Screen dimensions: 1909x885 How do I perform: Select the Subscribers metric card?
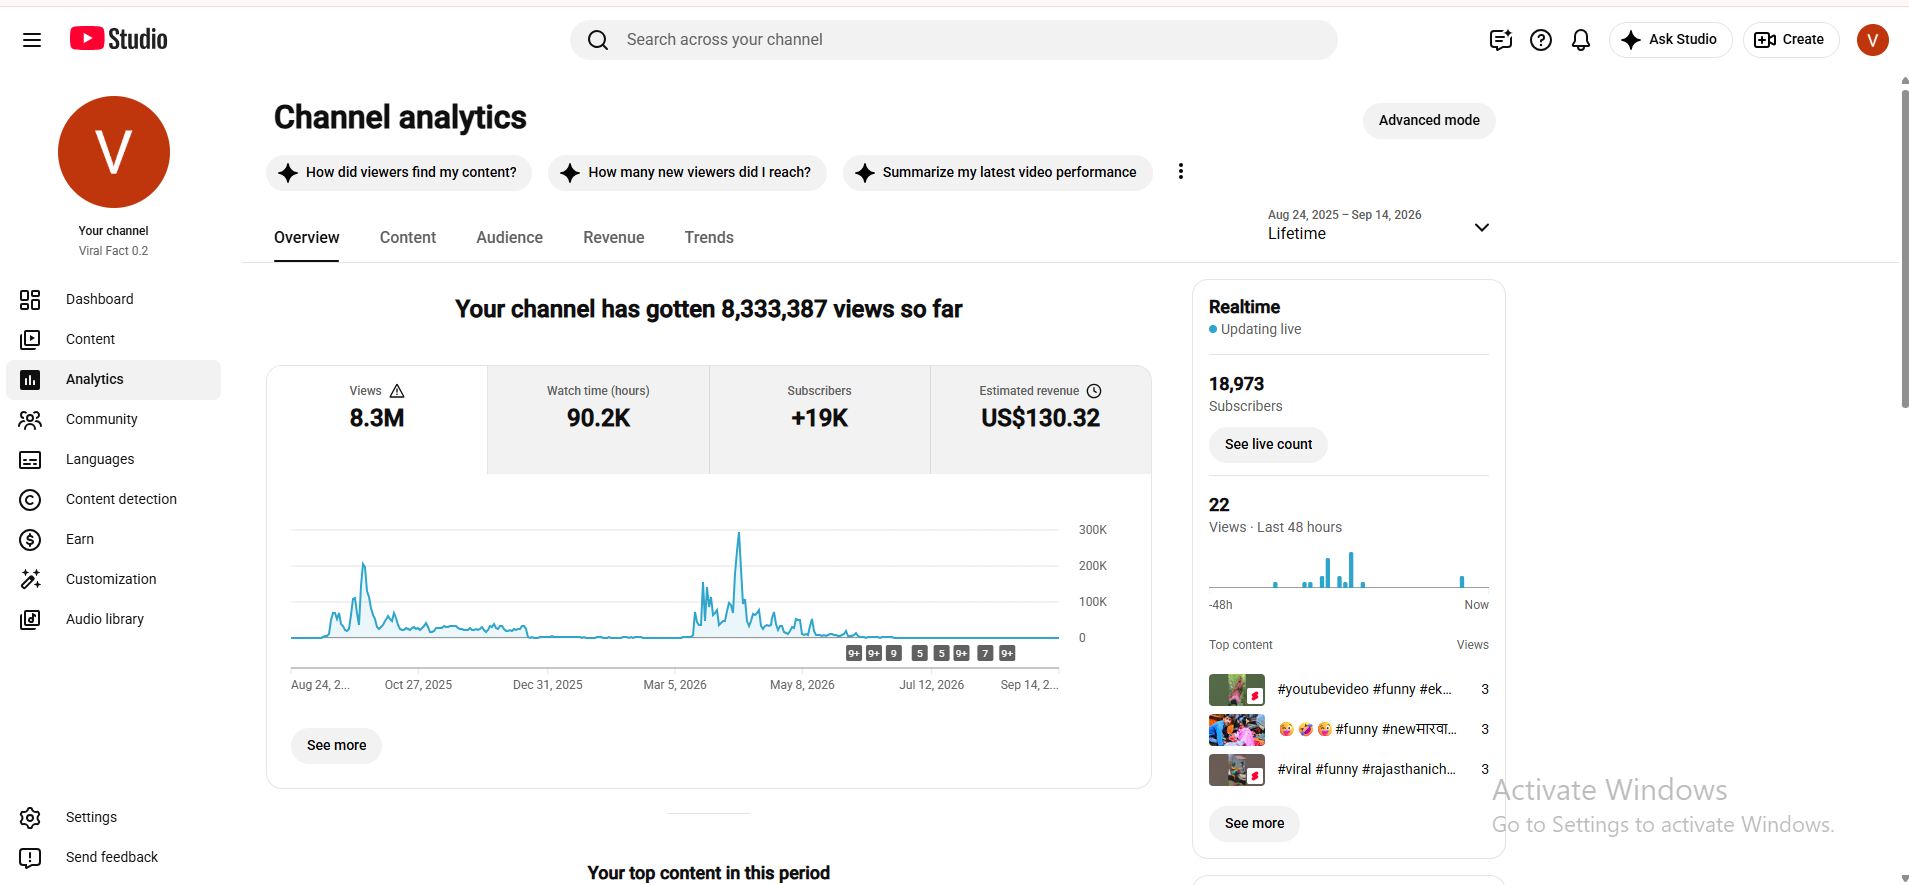[819, 420]
